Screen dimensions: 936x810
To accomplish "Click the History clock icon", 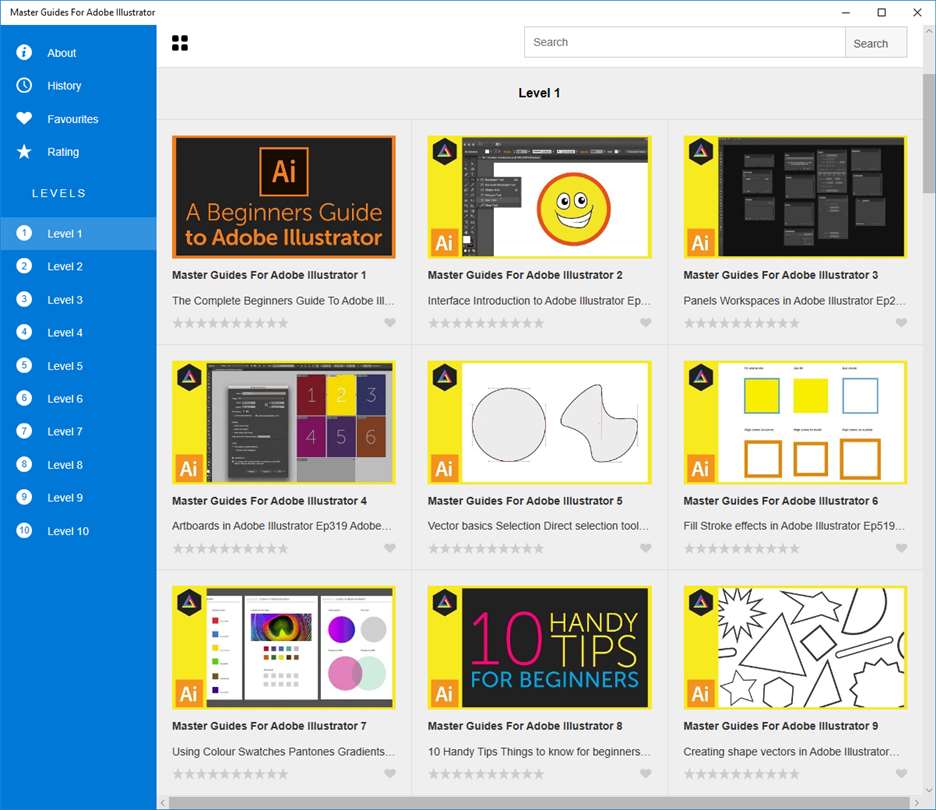I will pos(24,85).
